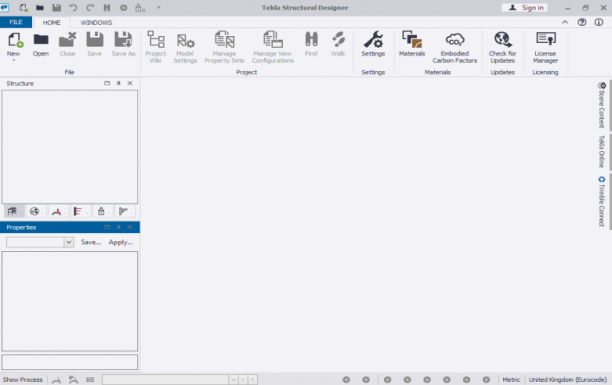Image resolution: width=612 pixels, height=385 pixels.
Task: Open an existing project file
Action: click(41, 44)
